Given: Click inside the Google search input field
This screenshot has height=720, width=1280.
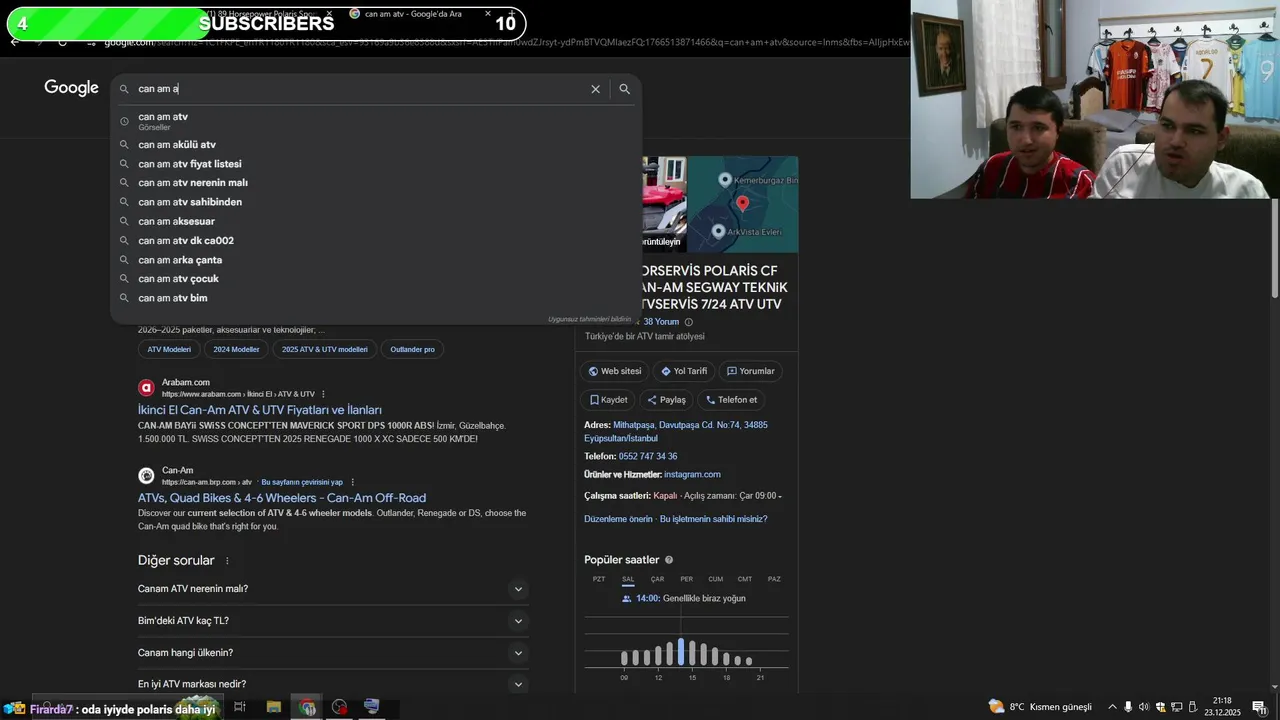Looking at the screenshot, I should (x=360, y=89).
